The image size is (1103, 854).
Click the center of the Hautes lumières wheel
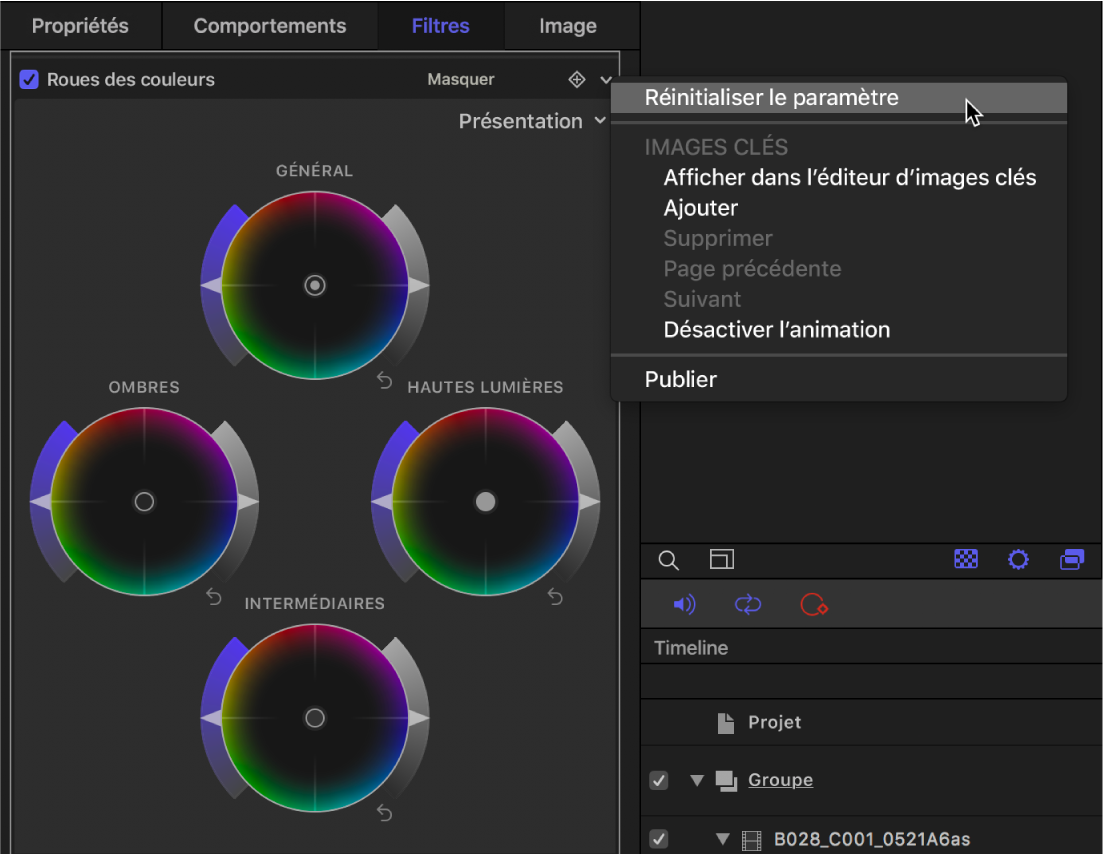pyautogui.click(x=485, y=502)
